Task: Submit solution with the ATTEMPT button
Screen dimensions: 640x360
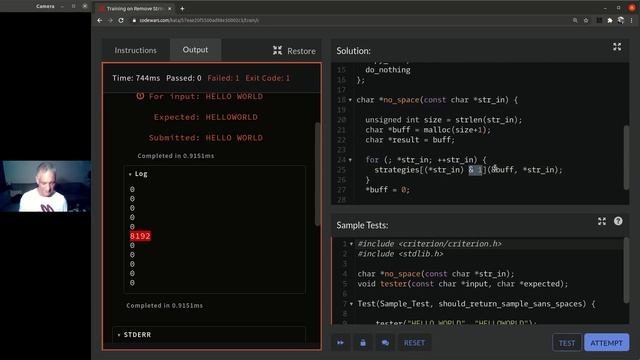Action: (607, 343)
